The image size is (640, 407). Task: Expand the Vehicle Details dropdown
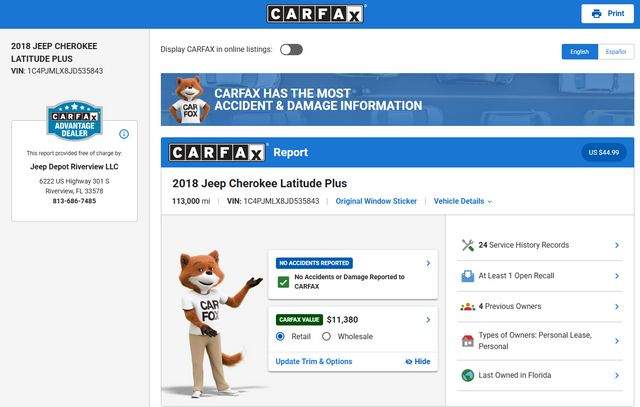pyautogui.click(x=462, y=201)
